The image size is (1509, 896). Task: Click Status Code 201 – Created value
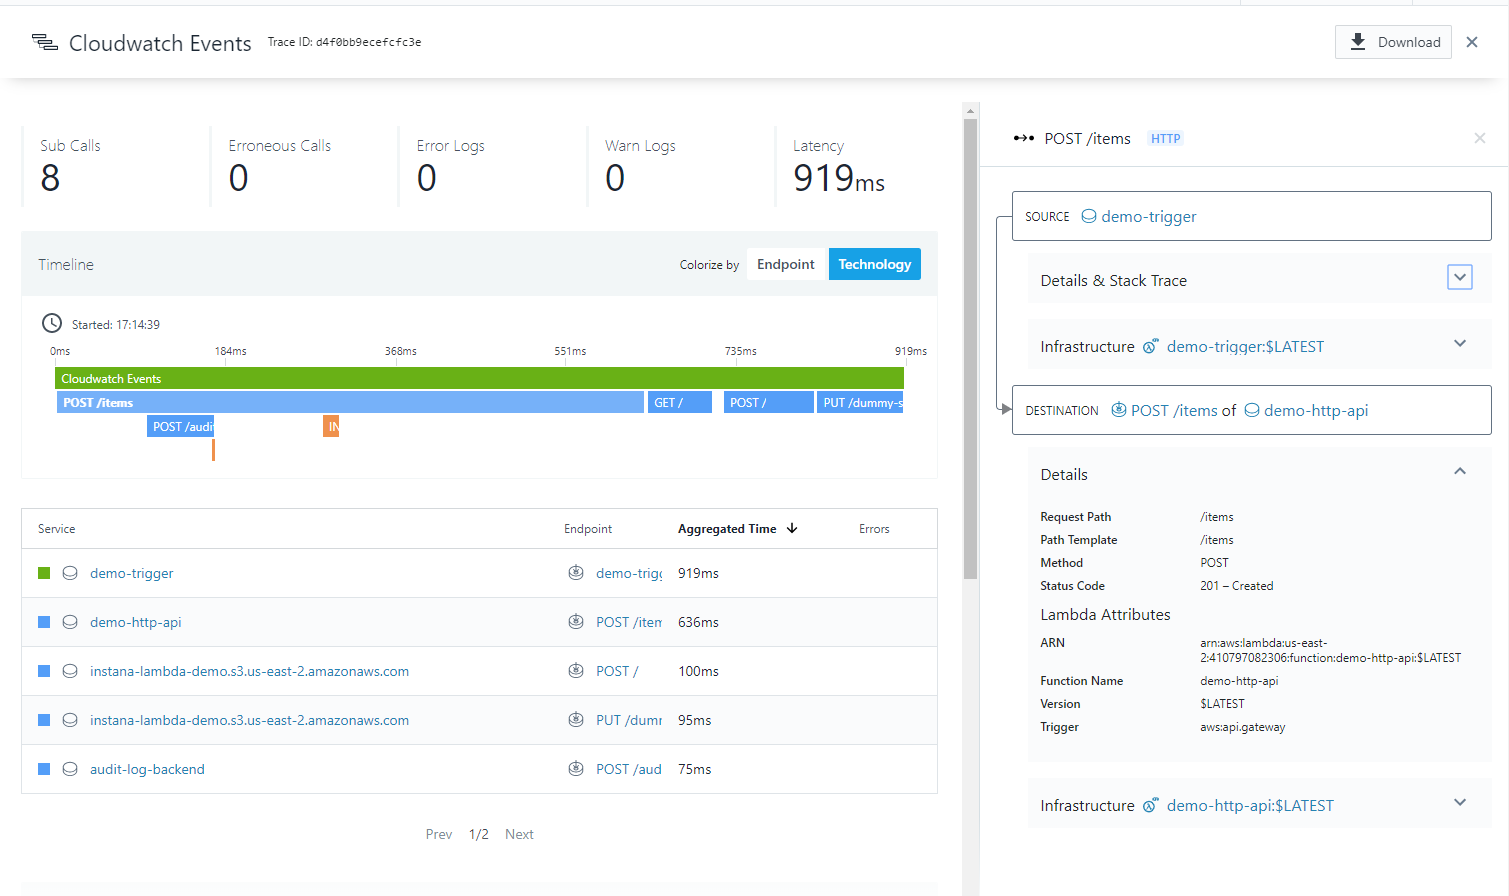(1236, 586)
